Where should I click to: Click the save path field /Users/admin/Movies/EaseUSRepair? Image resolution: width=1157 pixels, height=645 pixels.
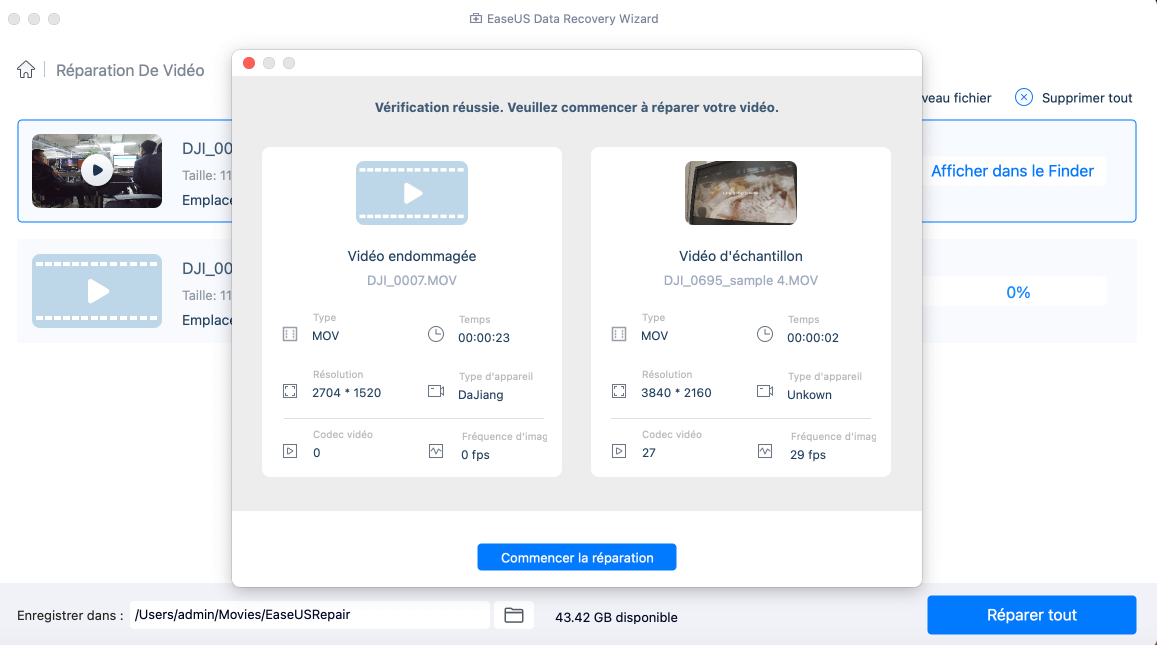(310, 615)
